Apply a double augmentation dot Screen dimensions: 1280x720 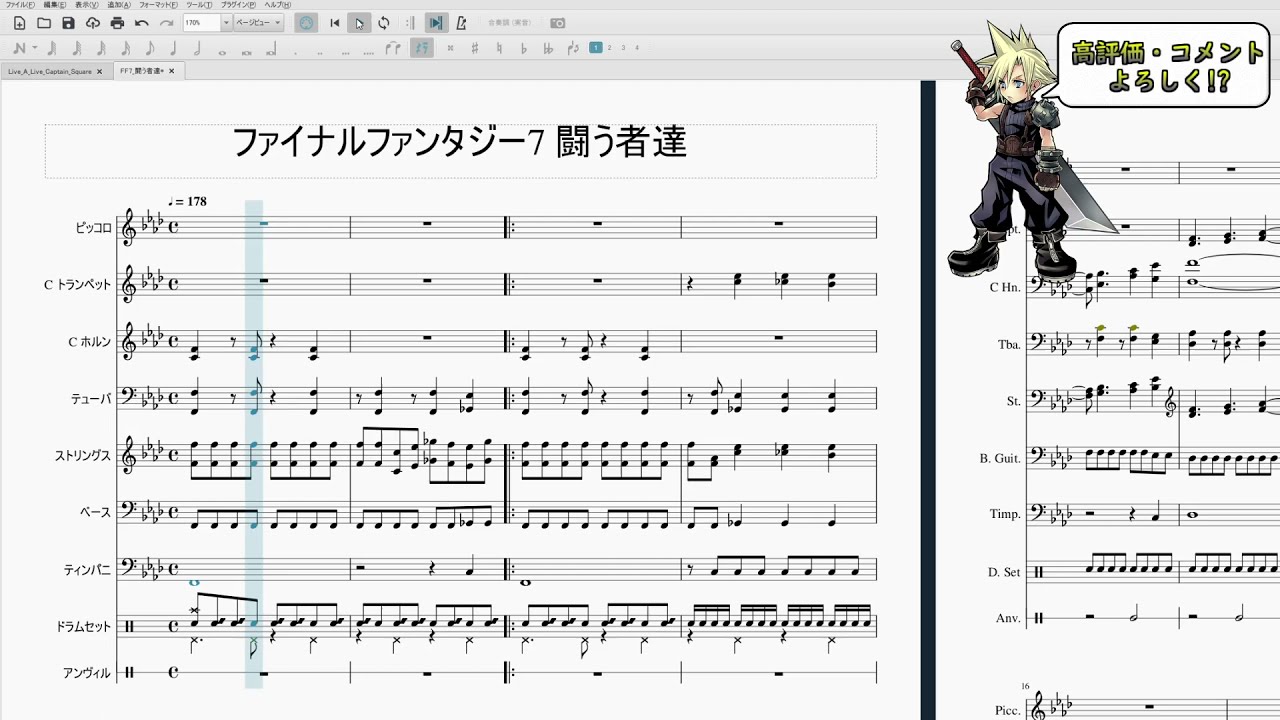coord(320,52)
